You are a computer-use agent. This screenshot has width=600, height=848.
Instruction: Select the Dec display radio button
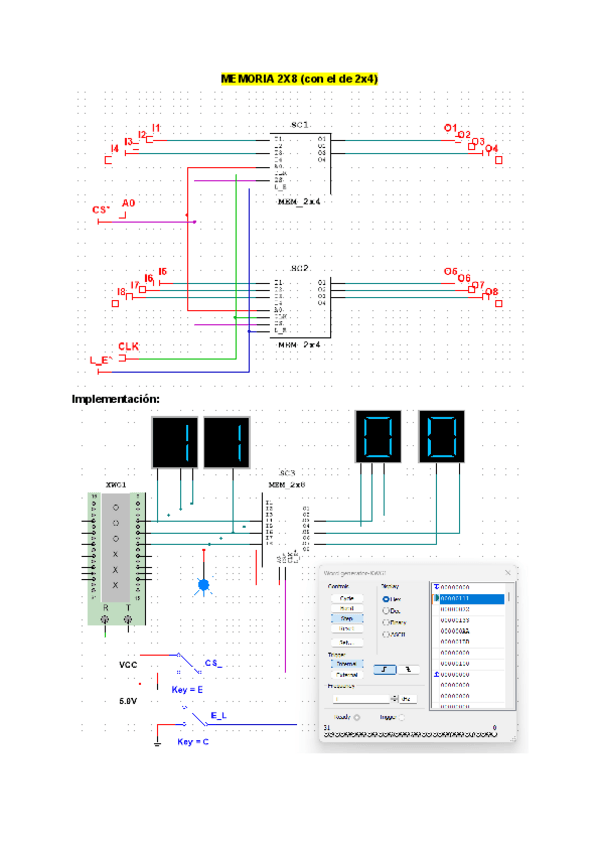pos(385,610)
